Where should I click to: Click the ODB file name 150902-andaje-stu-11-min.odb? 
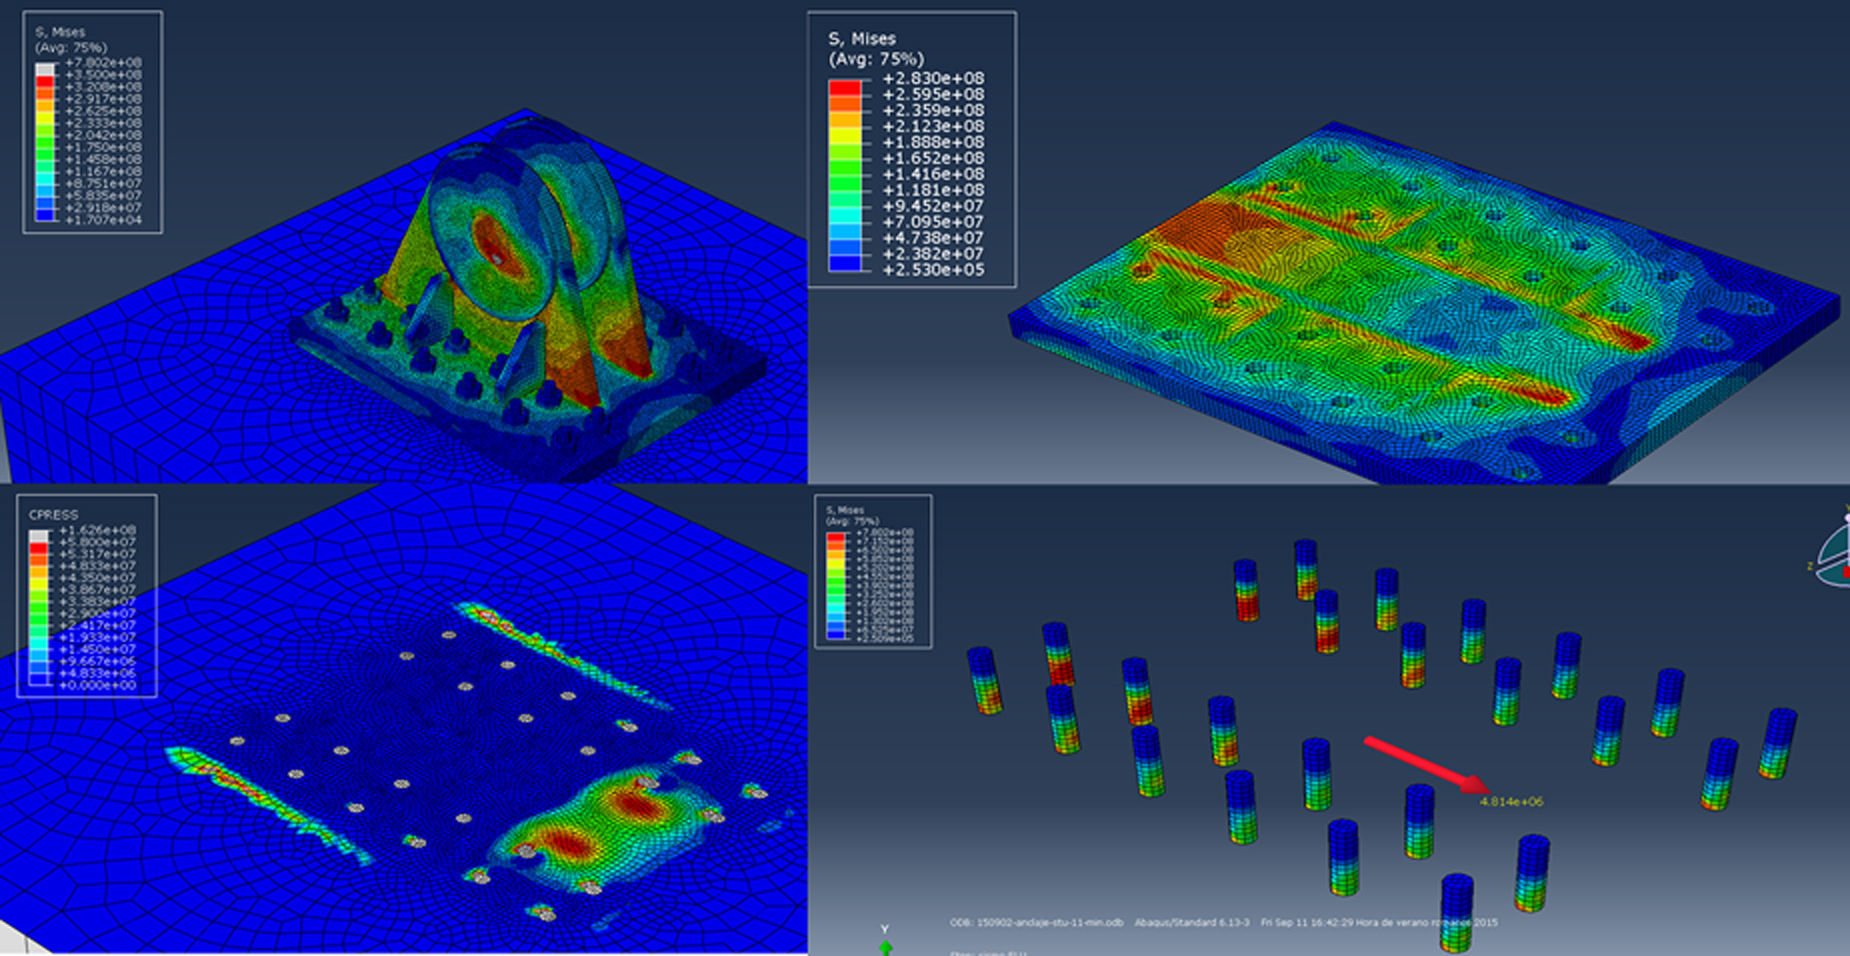[1035, 922]
